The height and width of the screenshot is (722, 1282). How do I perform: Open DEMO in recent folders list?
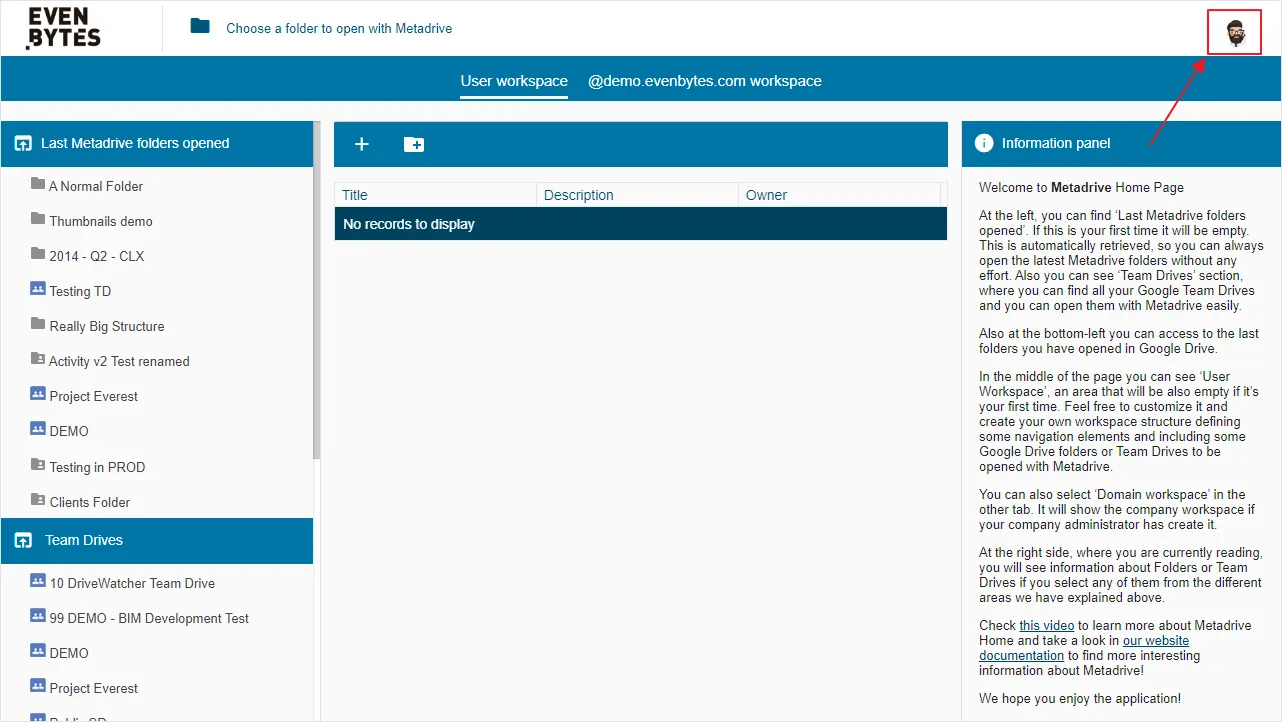click(69, 431)
